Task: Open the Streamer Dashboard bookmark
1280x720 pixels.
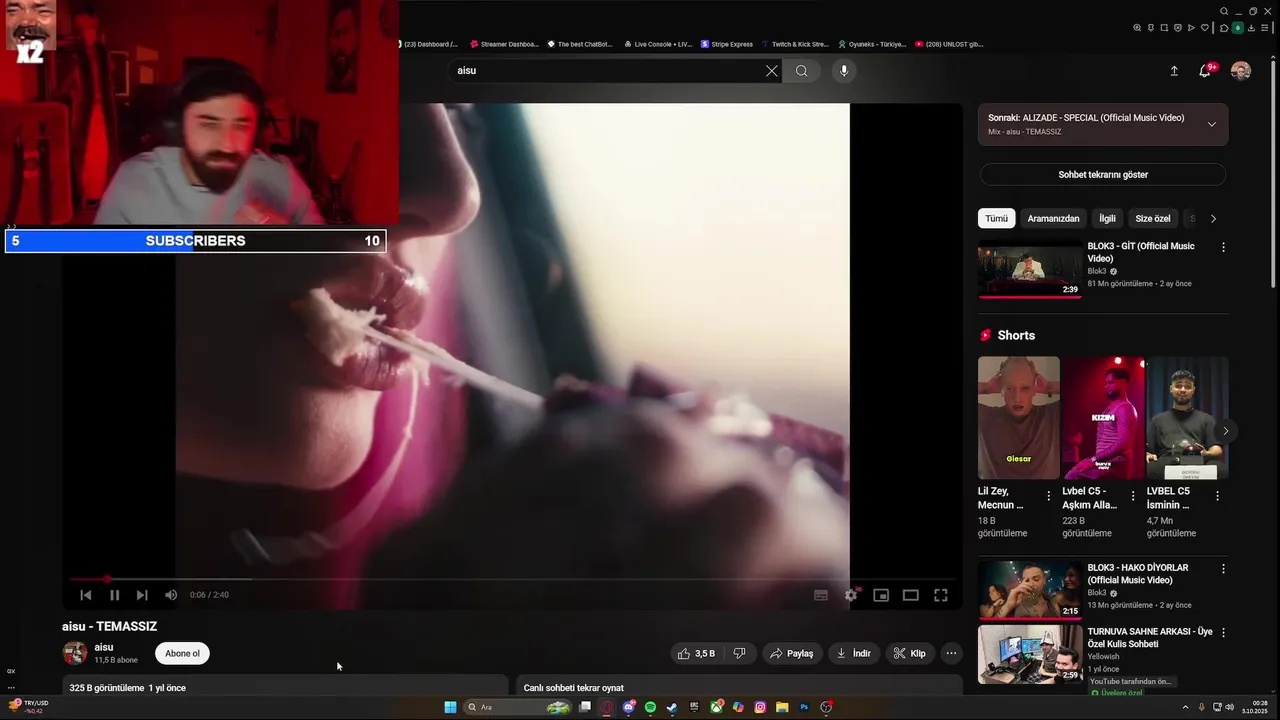Action: [x=504, y=44]
